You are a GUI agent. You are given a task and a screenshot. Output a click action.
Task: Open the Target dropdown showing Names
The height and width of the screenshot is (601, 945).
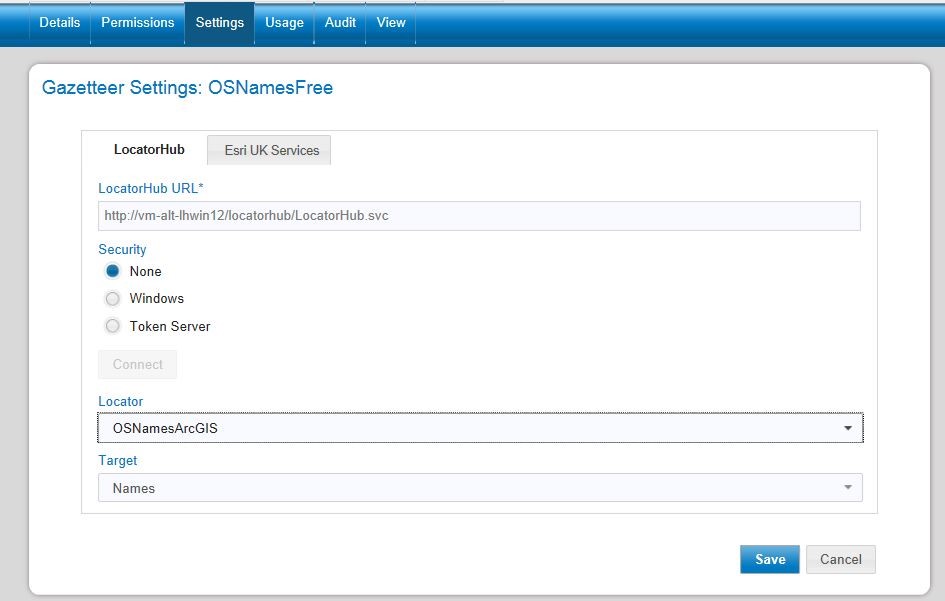480,488
